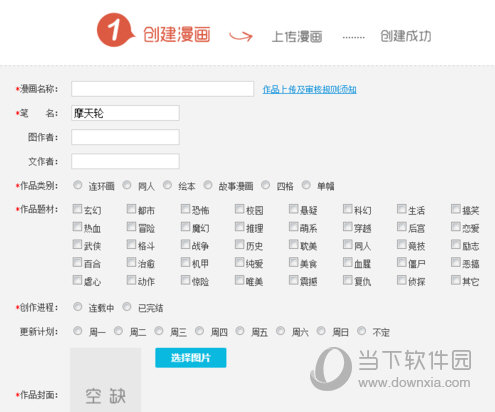The height and width of the screenshot is (412, 495).
Task: Enable the 悬疑 genre checkbox
Action: click(x=293, y=209)
